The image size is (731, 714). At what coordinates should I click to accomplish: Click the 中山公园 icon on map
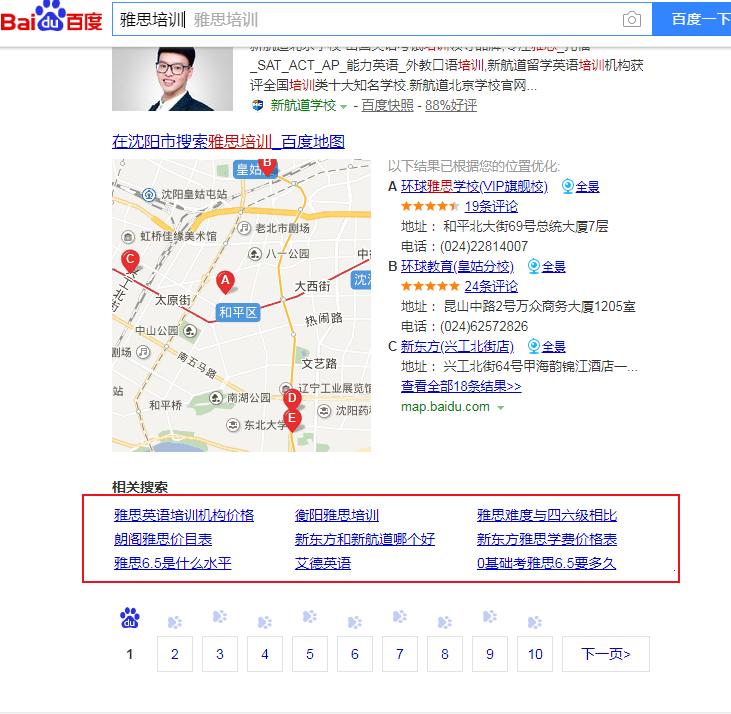pyautogui.click(x=190, y=331)
